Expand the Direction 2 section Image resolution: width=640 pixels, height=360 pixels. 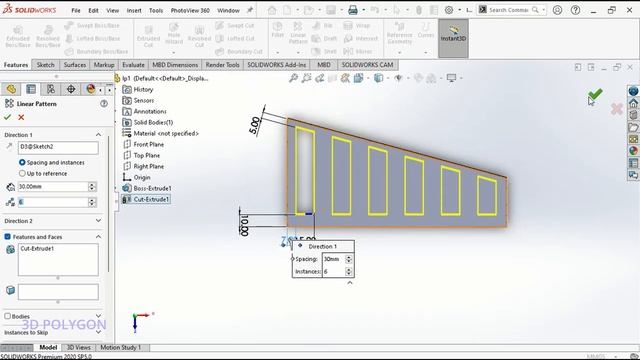(98, 221)
